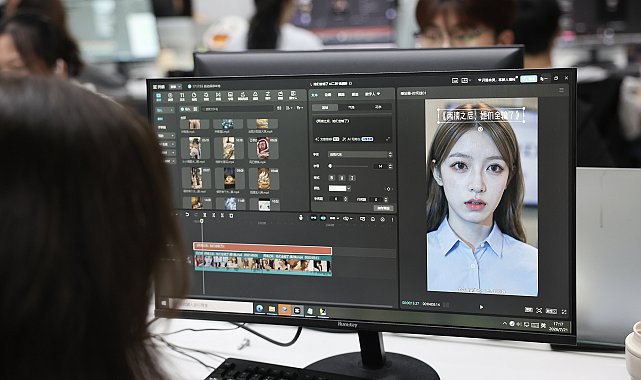The width and height of the screenshot is (641, 380).
Task: Click the Windows taskbar search box
Action: [211, 305]
